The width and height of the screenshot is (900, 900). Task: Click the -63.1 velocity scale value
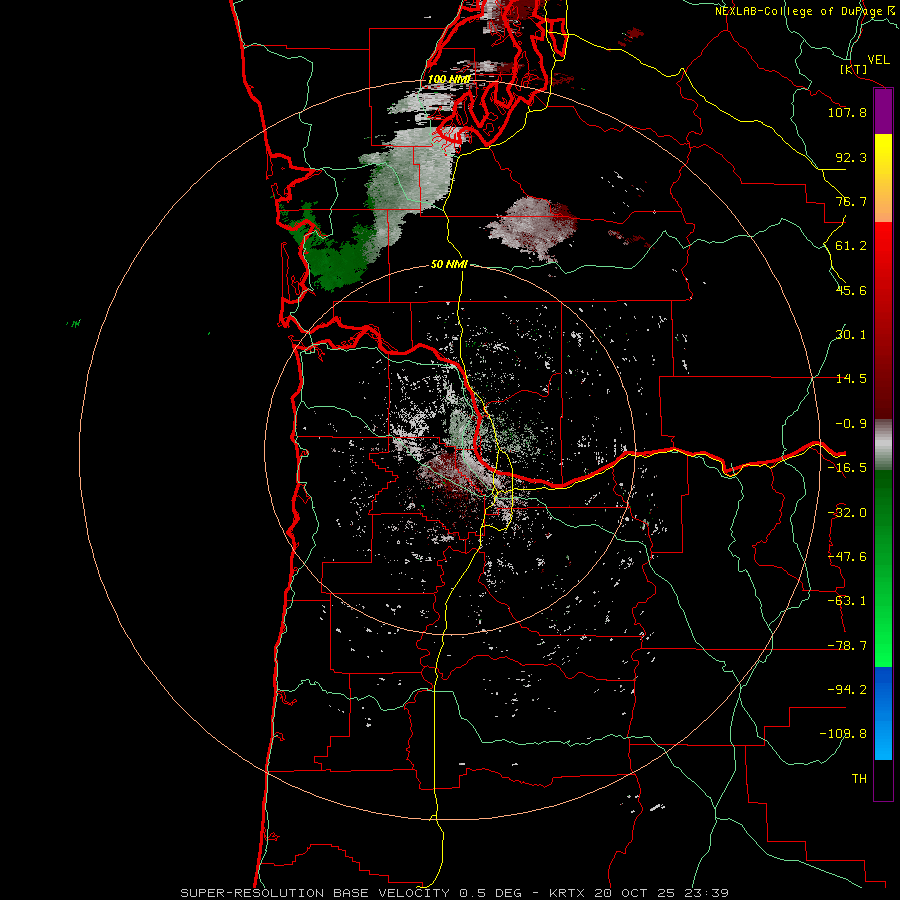point(847,601)
